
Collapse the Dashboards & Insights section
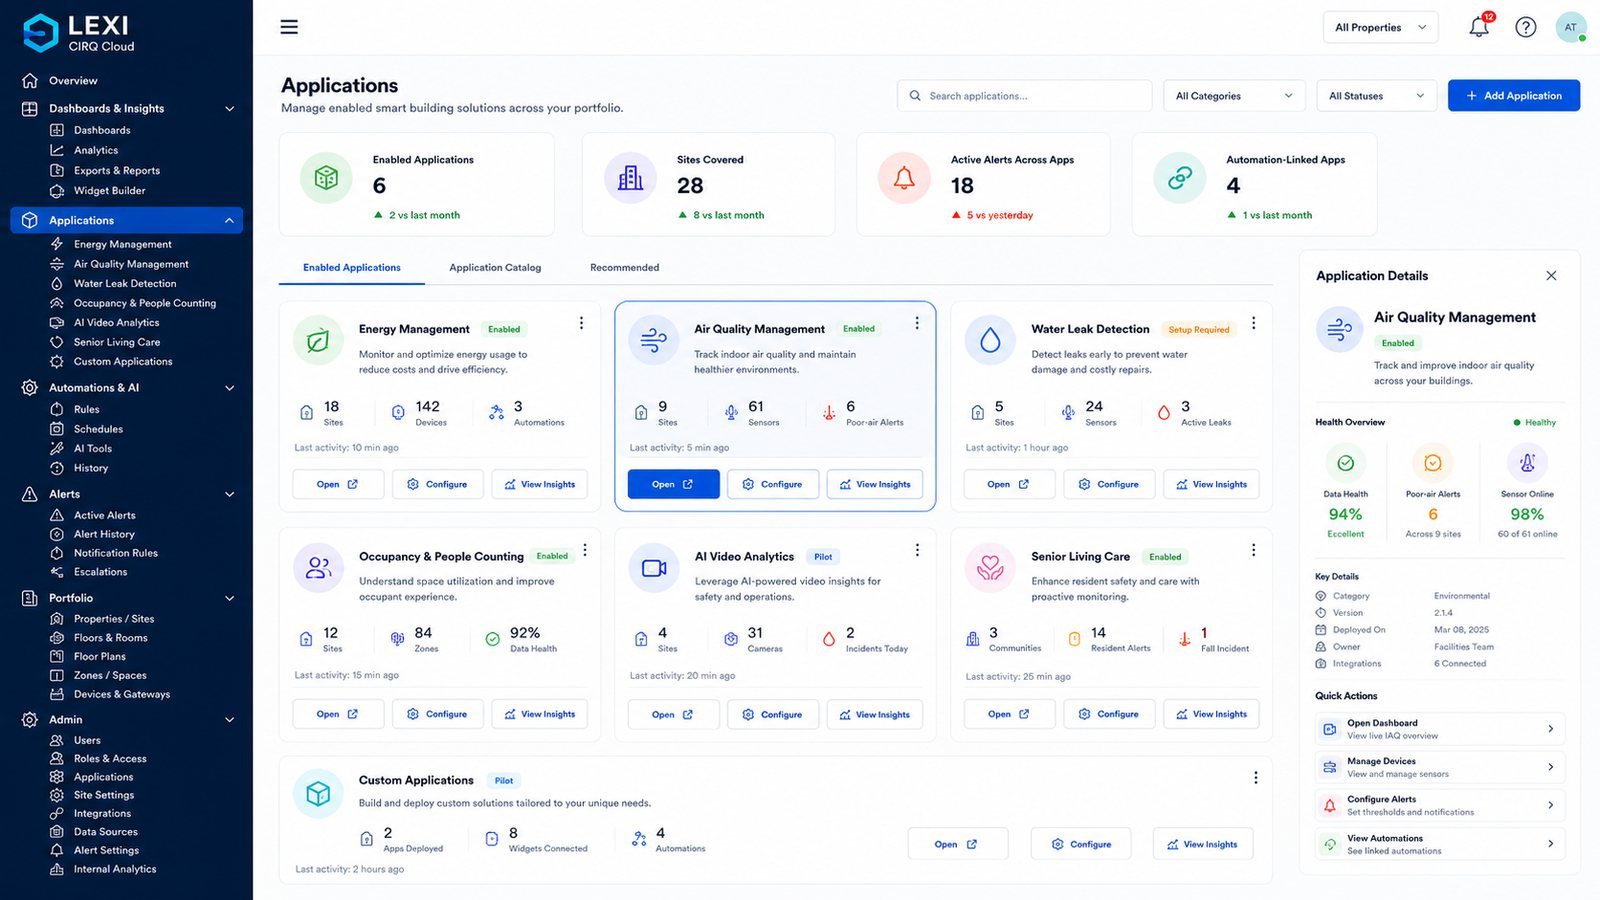click(x=230, y=109)
